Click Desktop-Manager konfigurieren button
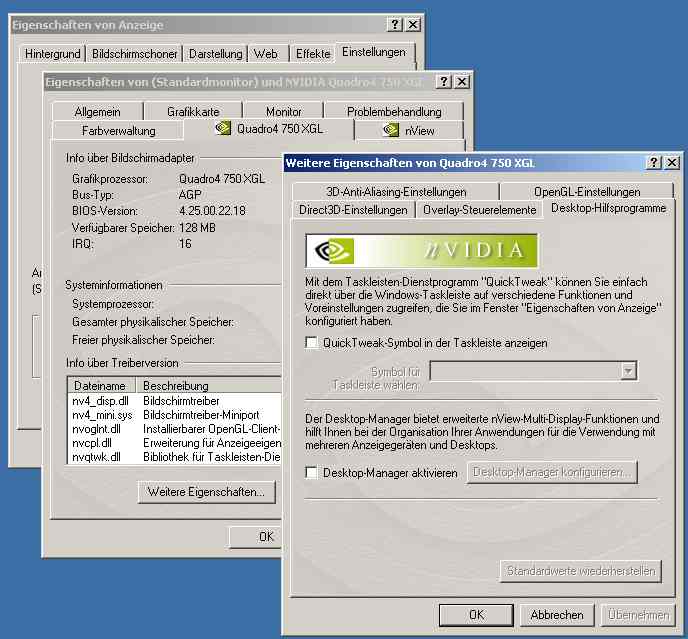 [552, 472]
